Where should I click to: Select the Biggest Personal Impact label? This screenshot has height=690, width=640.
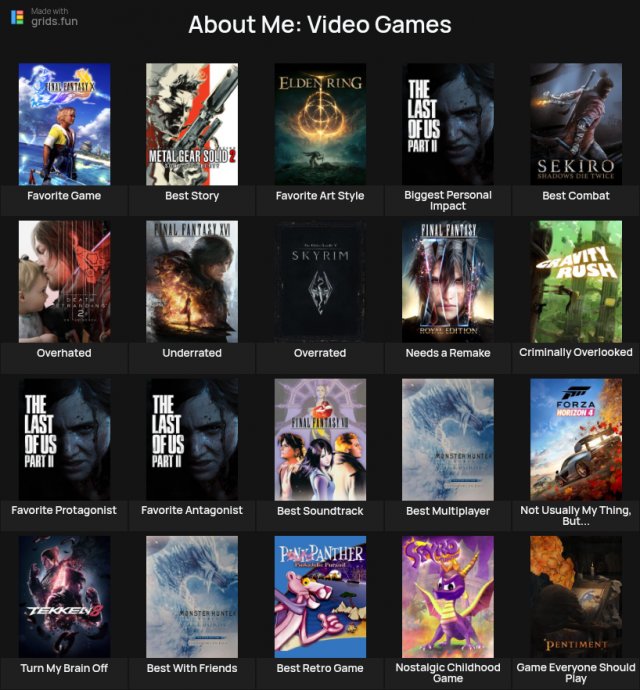coord(448,201)
